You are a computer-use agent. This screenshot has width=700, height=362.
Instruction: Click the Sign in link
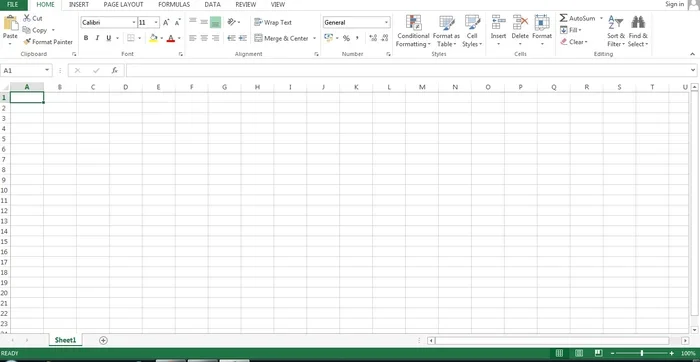point(674,4)
